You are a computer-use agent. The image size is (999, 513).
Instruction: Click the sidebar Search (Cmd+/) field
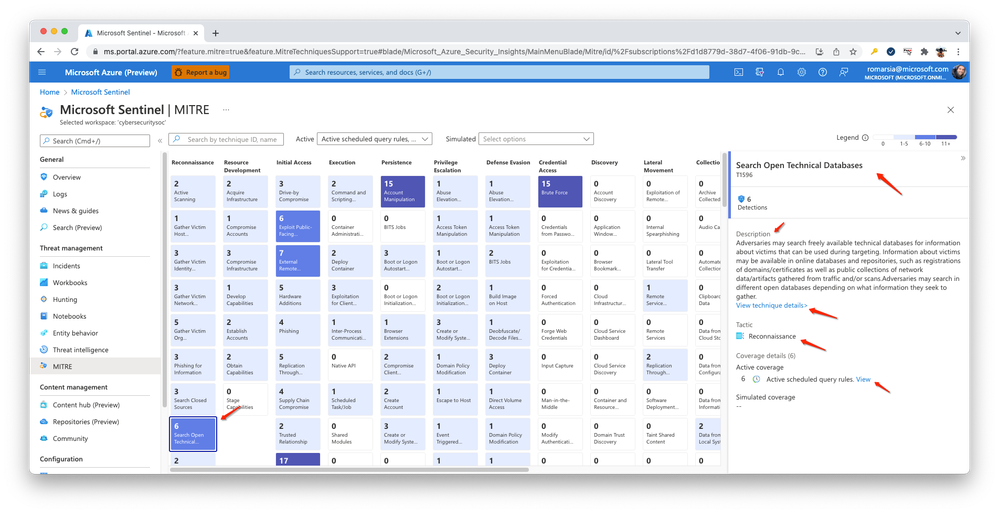(95, 140)
